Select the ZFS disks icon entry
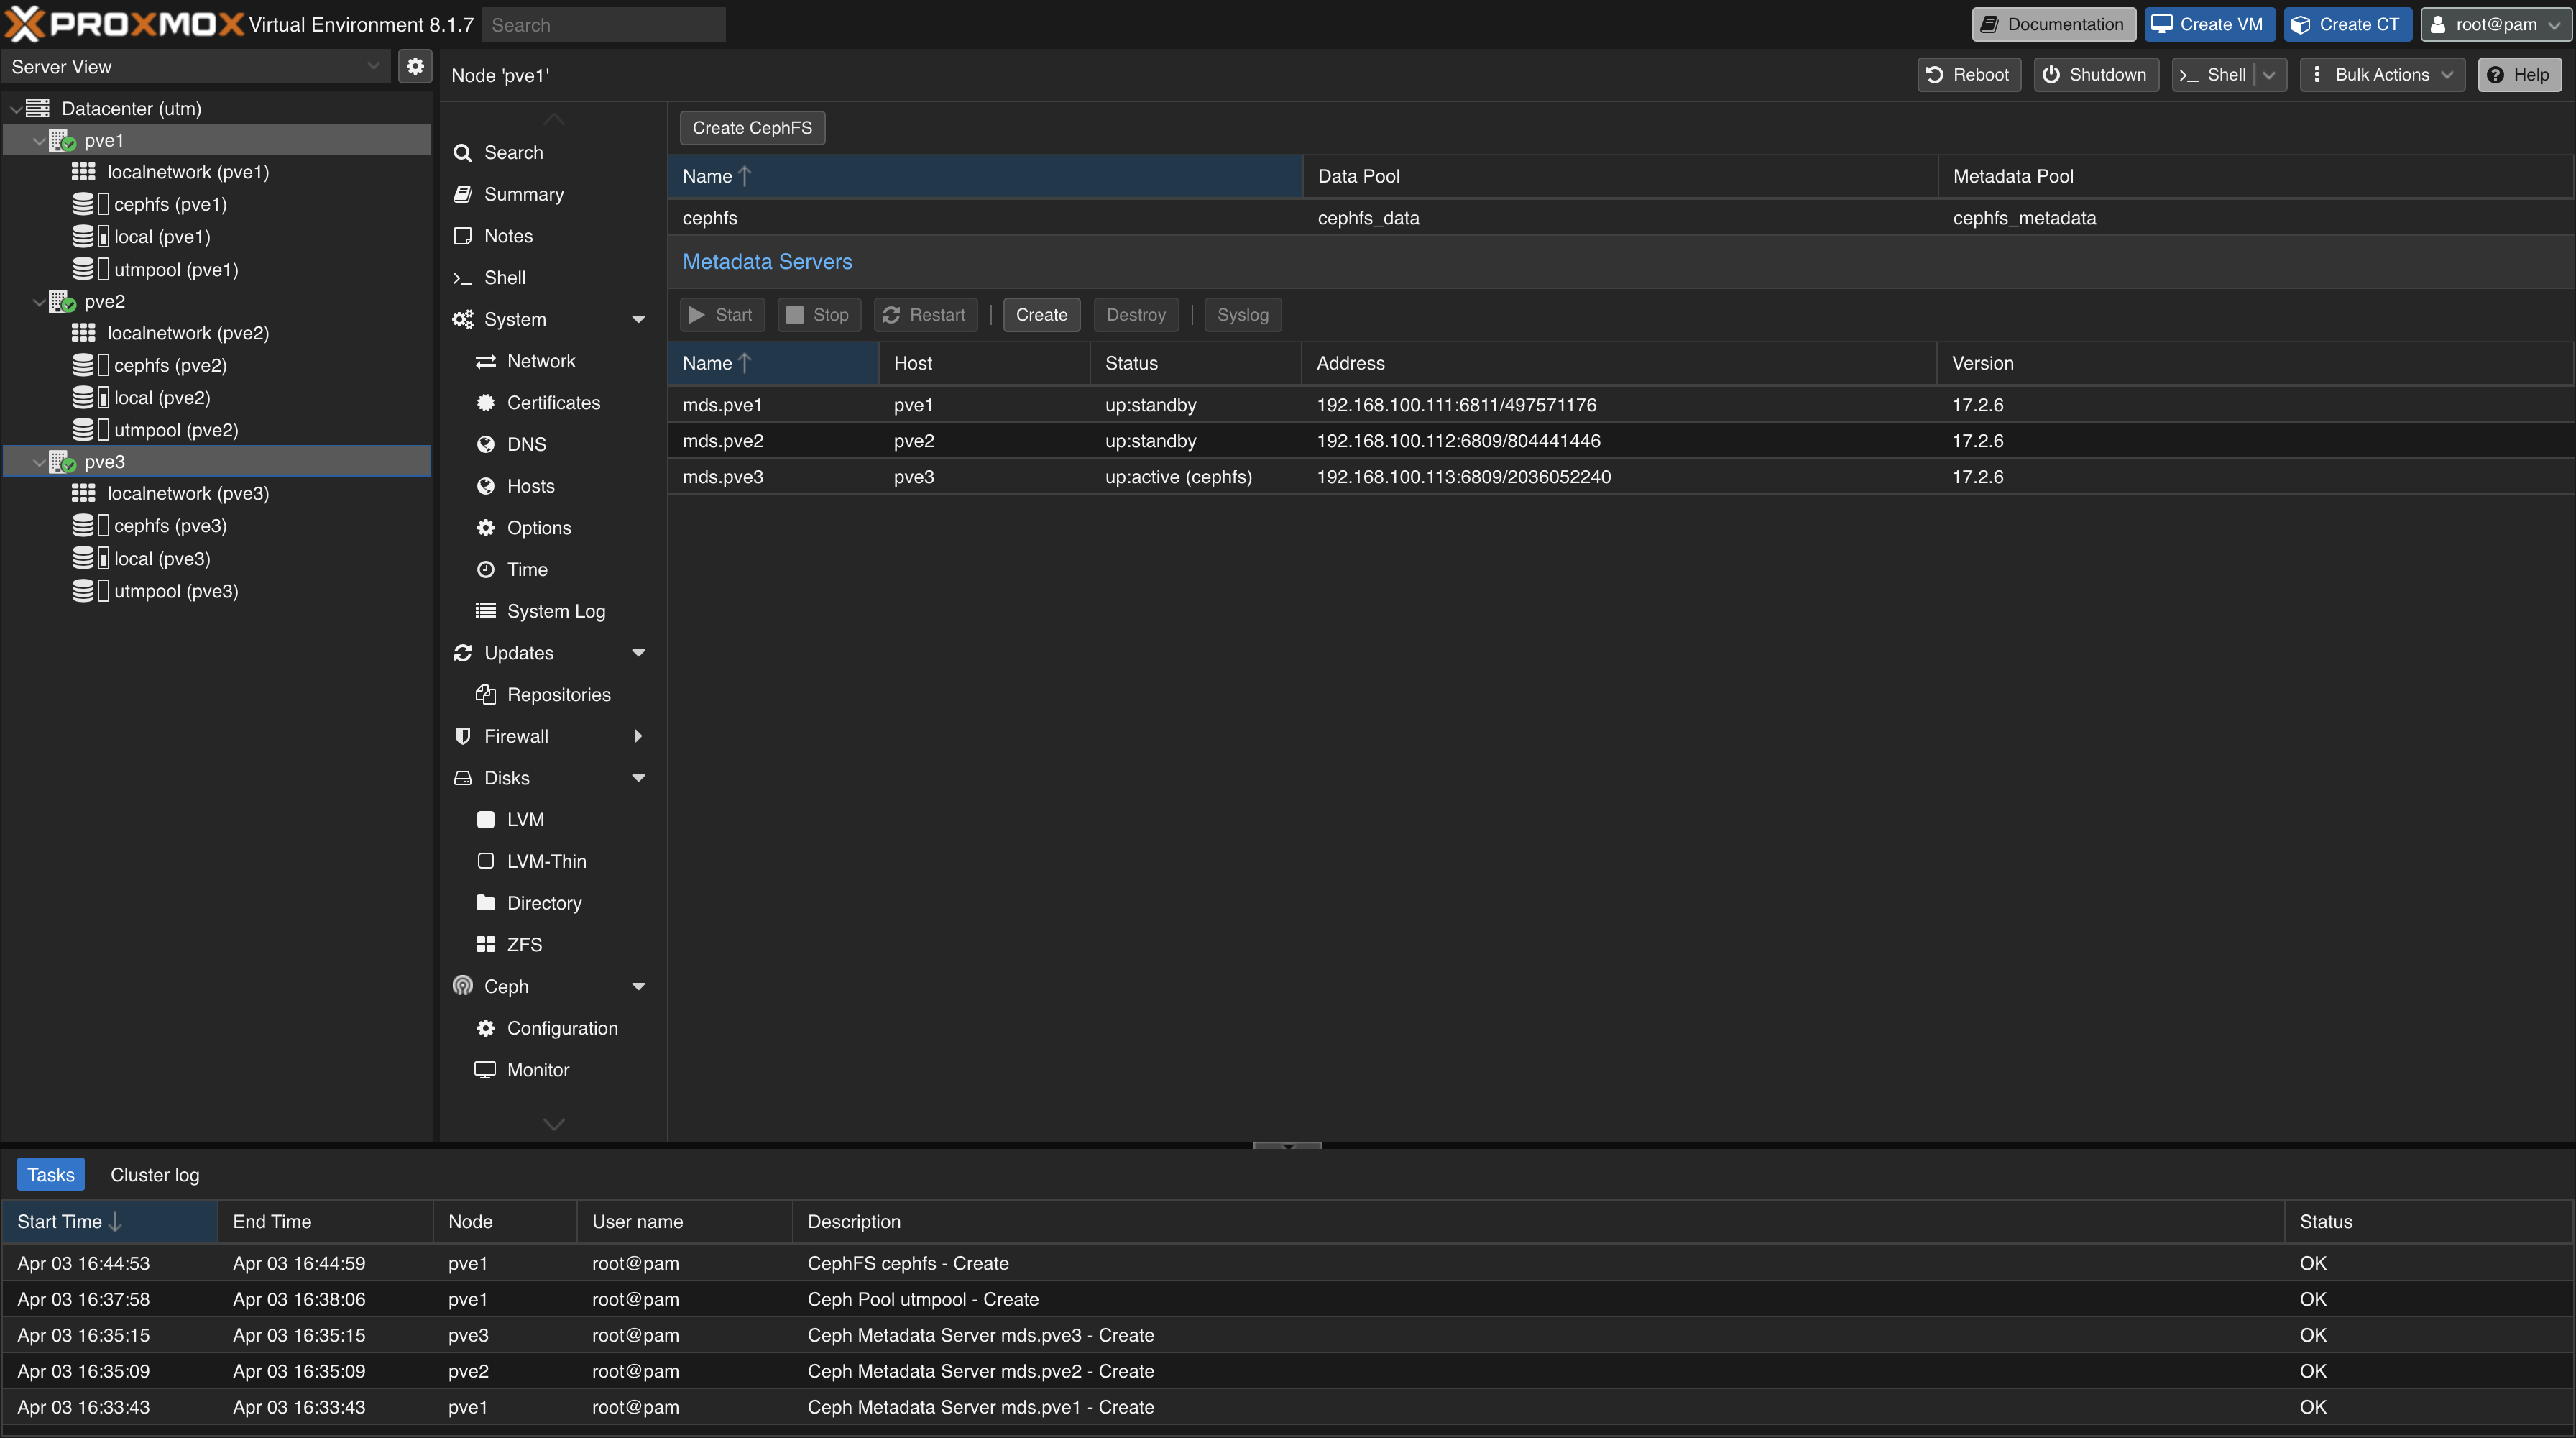Viewport: 2576px width, 1438px height. click(x=486, y=944)
